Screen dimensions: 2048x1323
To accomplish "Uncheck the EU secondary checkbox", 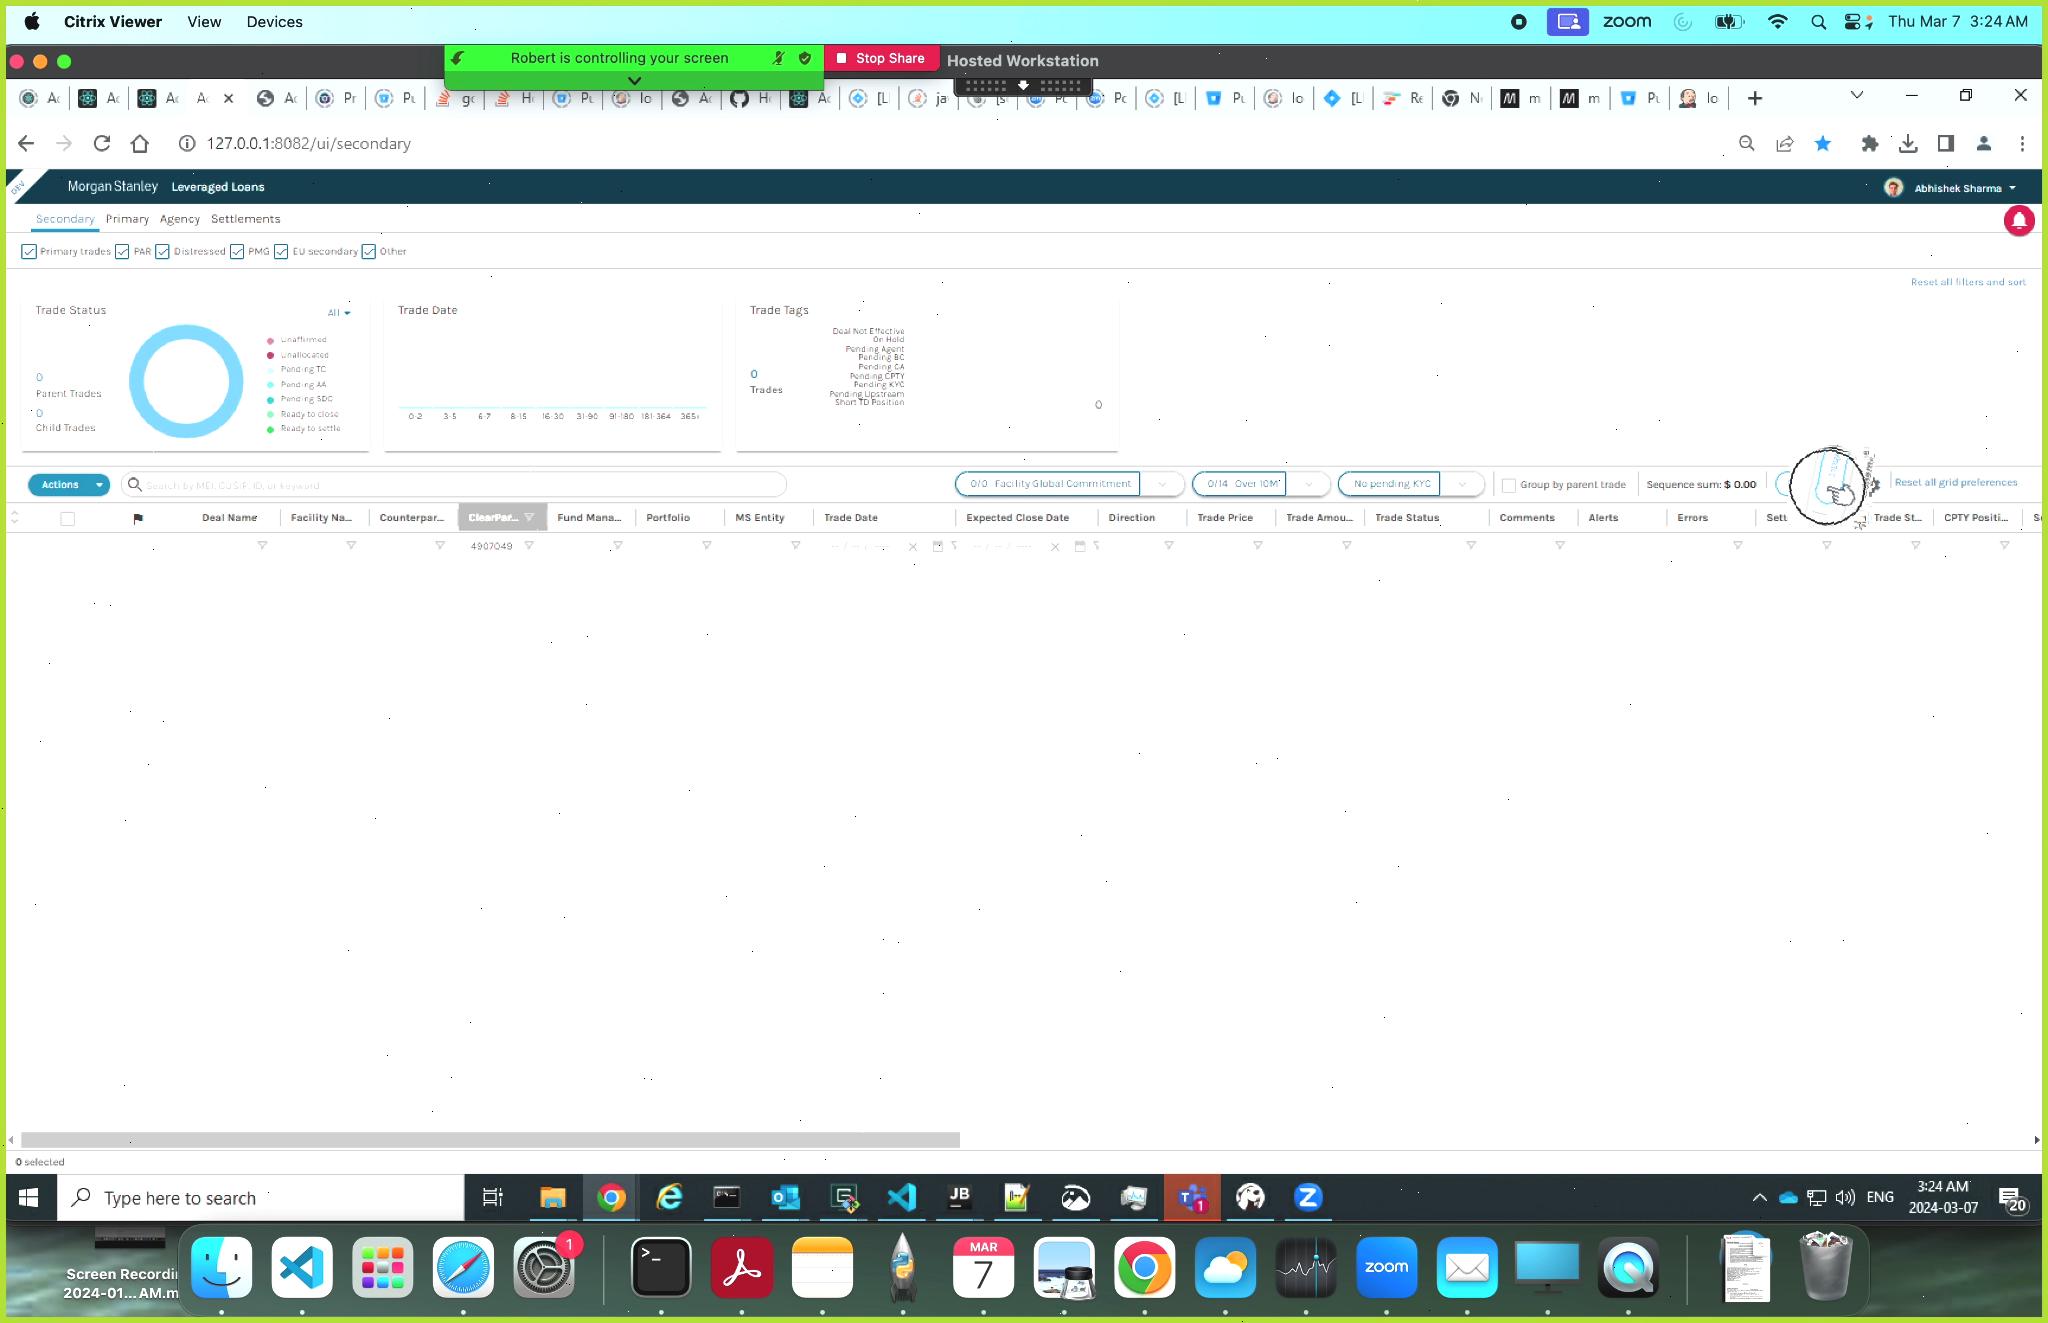I will point(281,251).
